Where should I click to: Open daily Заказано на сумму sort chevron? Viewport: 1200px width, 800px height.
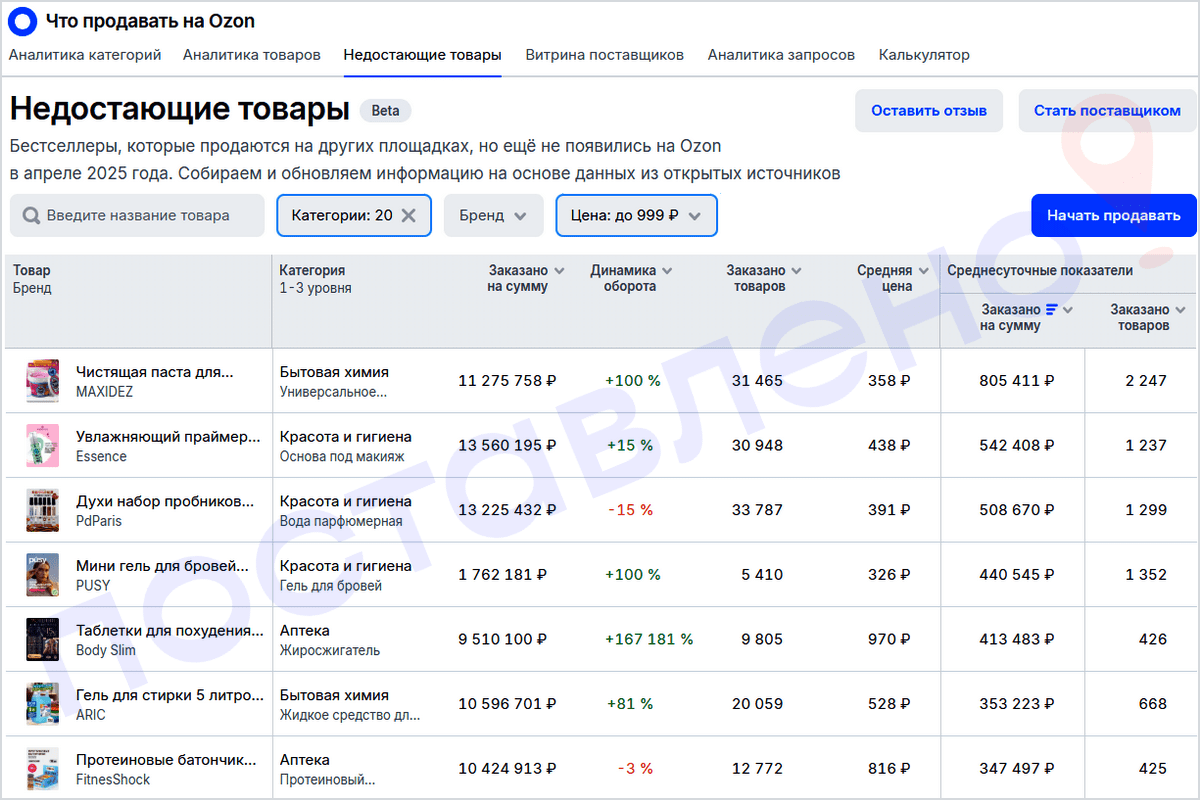(x=1068, y=310)
